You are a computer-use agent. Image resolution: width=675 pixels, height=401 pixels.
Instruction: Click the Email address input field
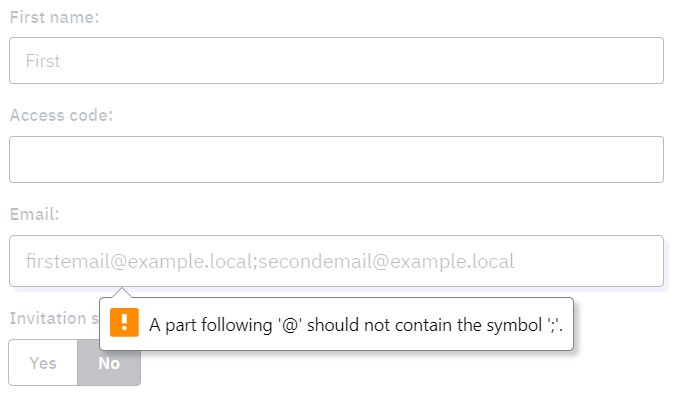pos(336,262)
